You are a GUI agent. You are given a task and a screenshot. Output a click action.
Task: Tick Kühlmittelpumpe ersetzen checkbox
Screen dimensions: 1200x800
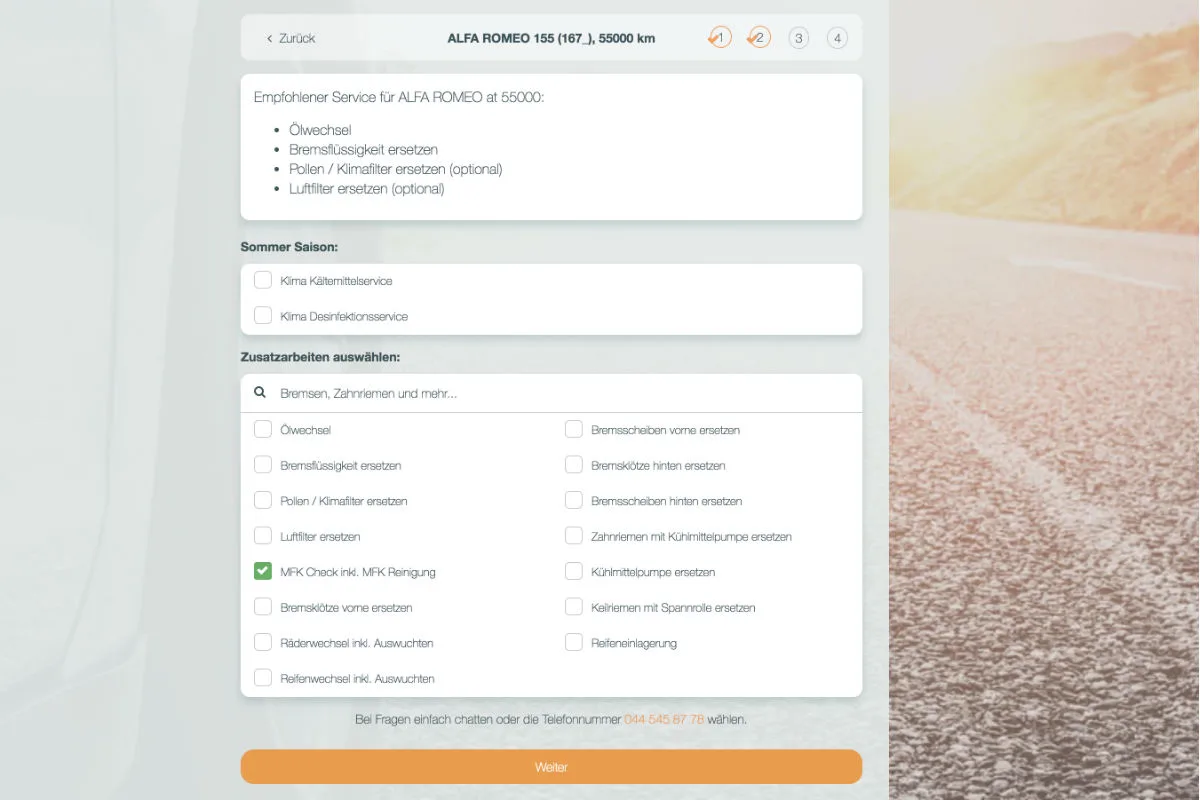click(574, 571)
